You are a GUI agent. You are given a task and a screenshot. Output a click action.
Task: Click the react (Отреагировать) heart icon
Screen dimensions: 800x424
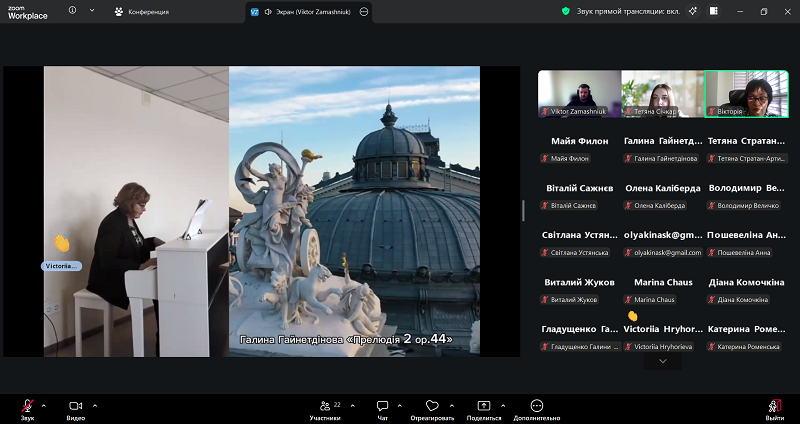432,405
